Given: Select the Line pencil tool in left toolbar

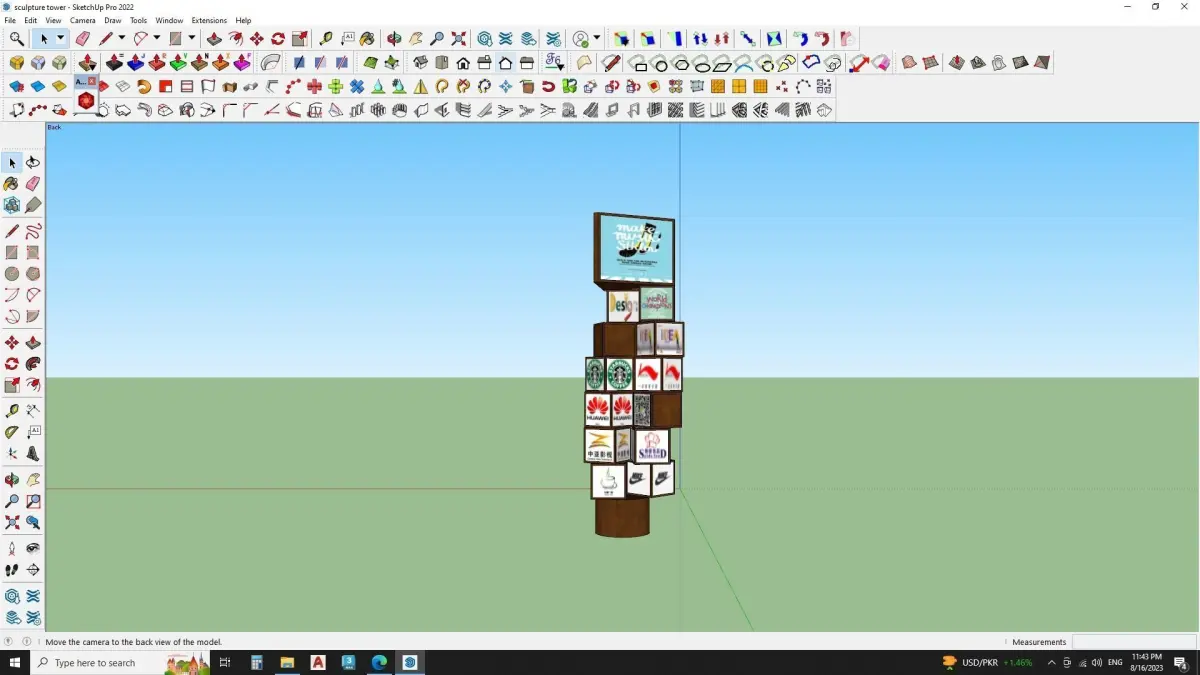Looking at the screenshot, I should (x=12, y=231).
